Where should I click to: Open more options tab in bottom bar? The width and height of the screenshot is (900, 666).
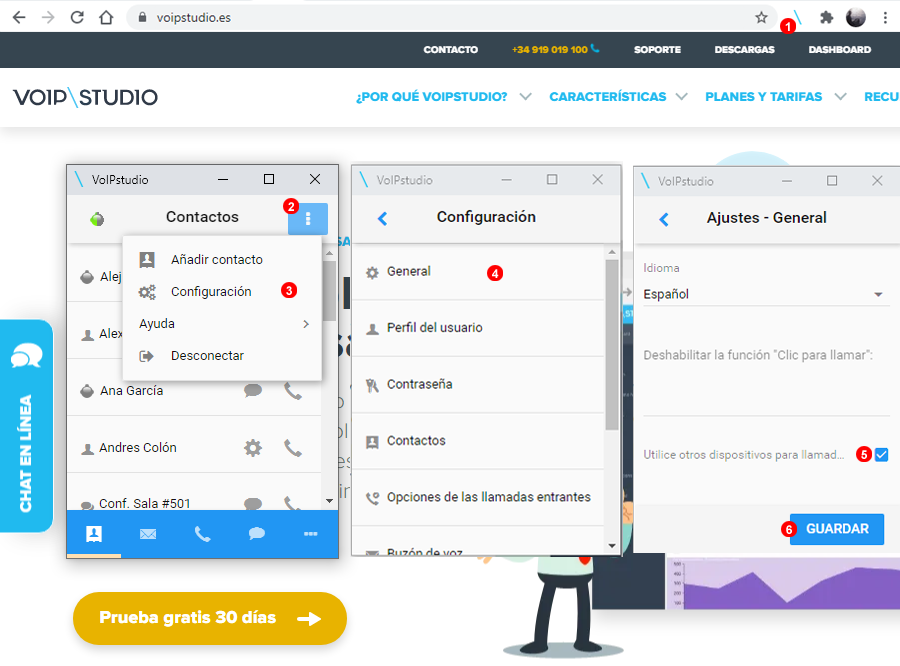(311, 535)
